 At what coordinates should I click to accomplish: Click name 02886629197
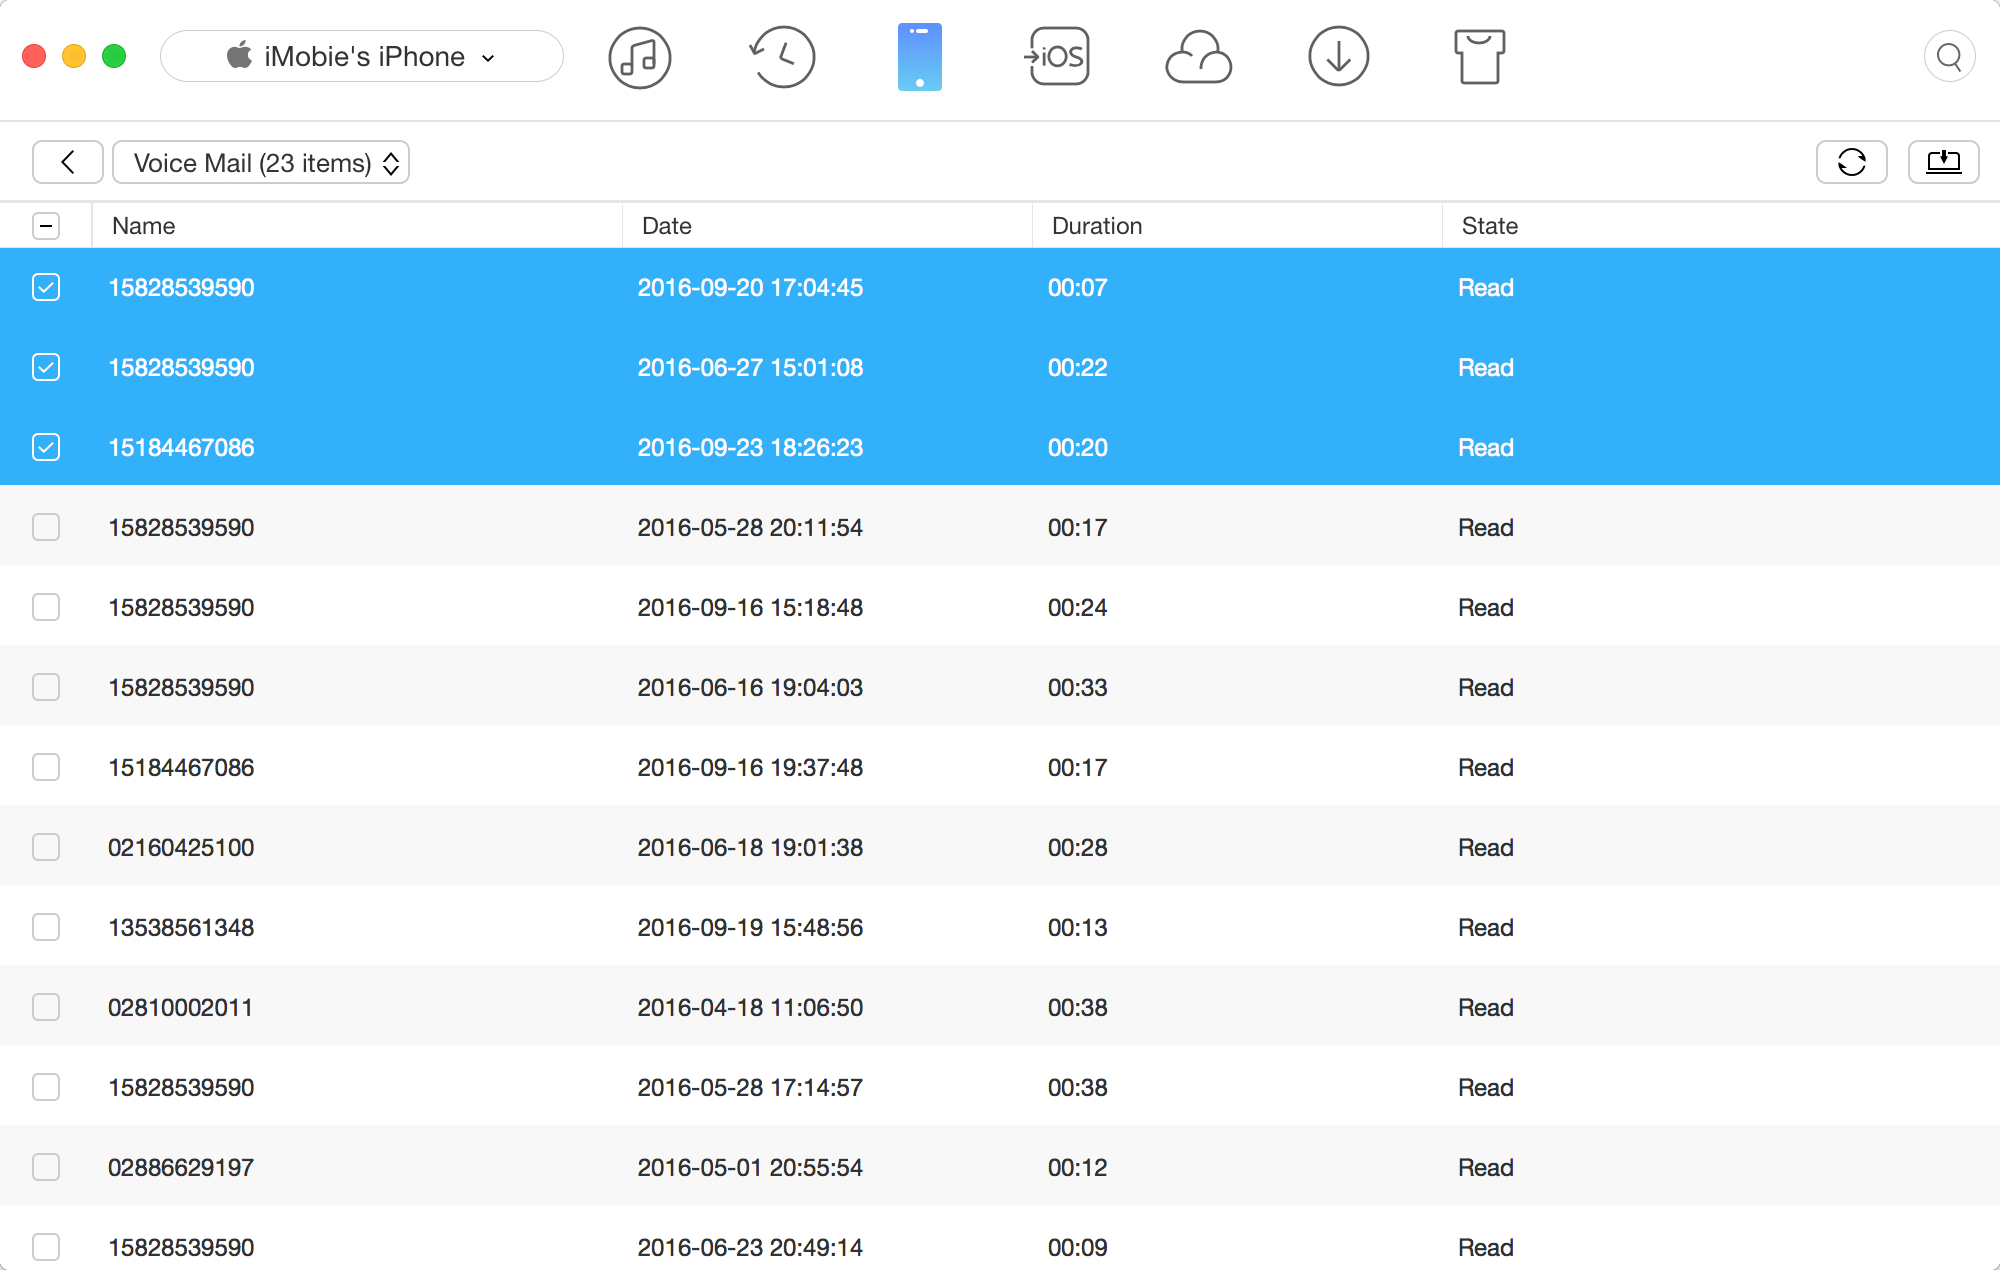click(x=181, y=1167)
